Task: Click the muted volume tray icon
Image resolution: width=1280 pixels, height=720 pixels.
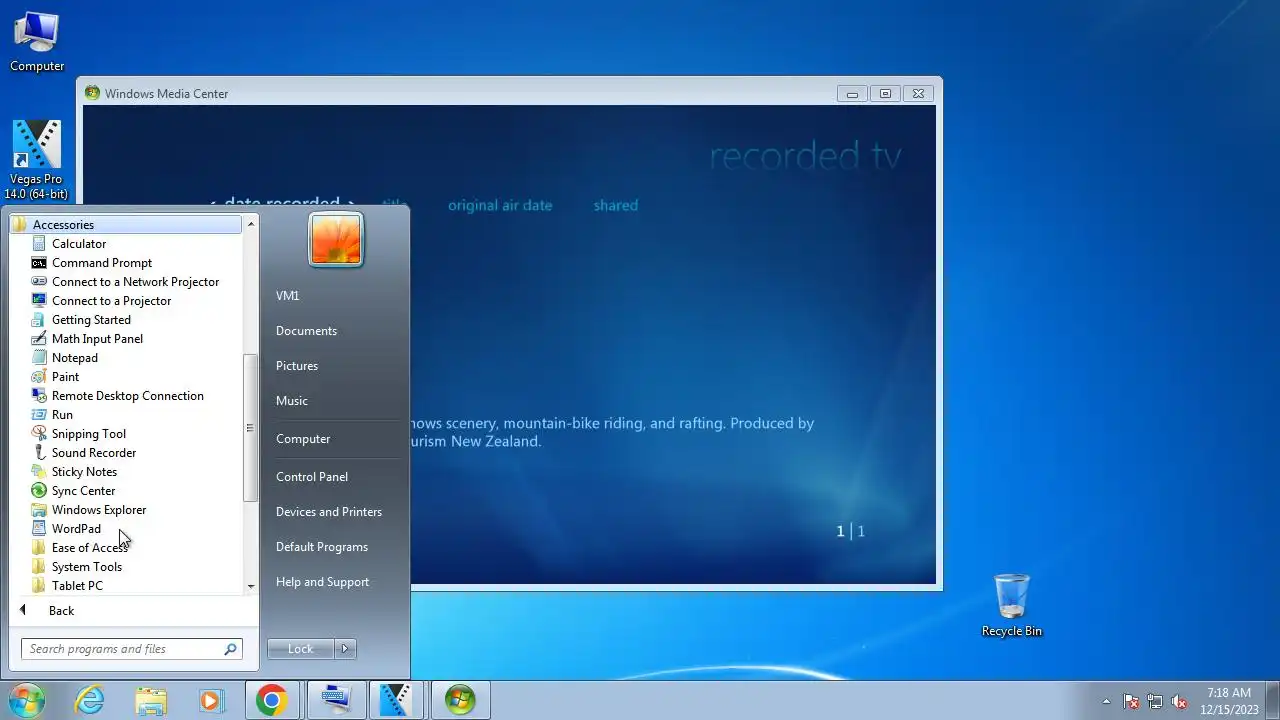Action: tap(1179, 702)
